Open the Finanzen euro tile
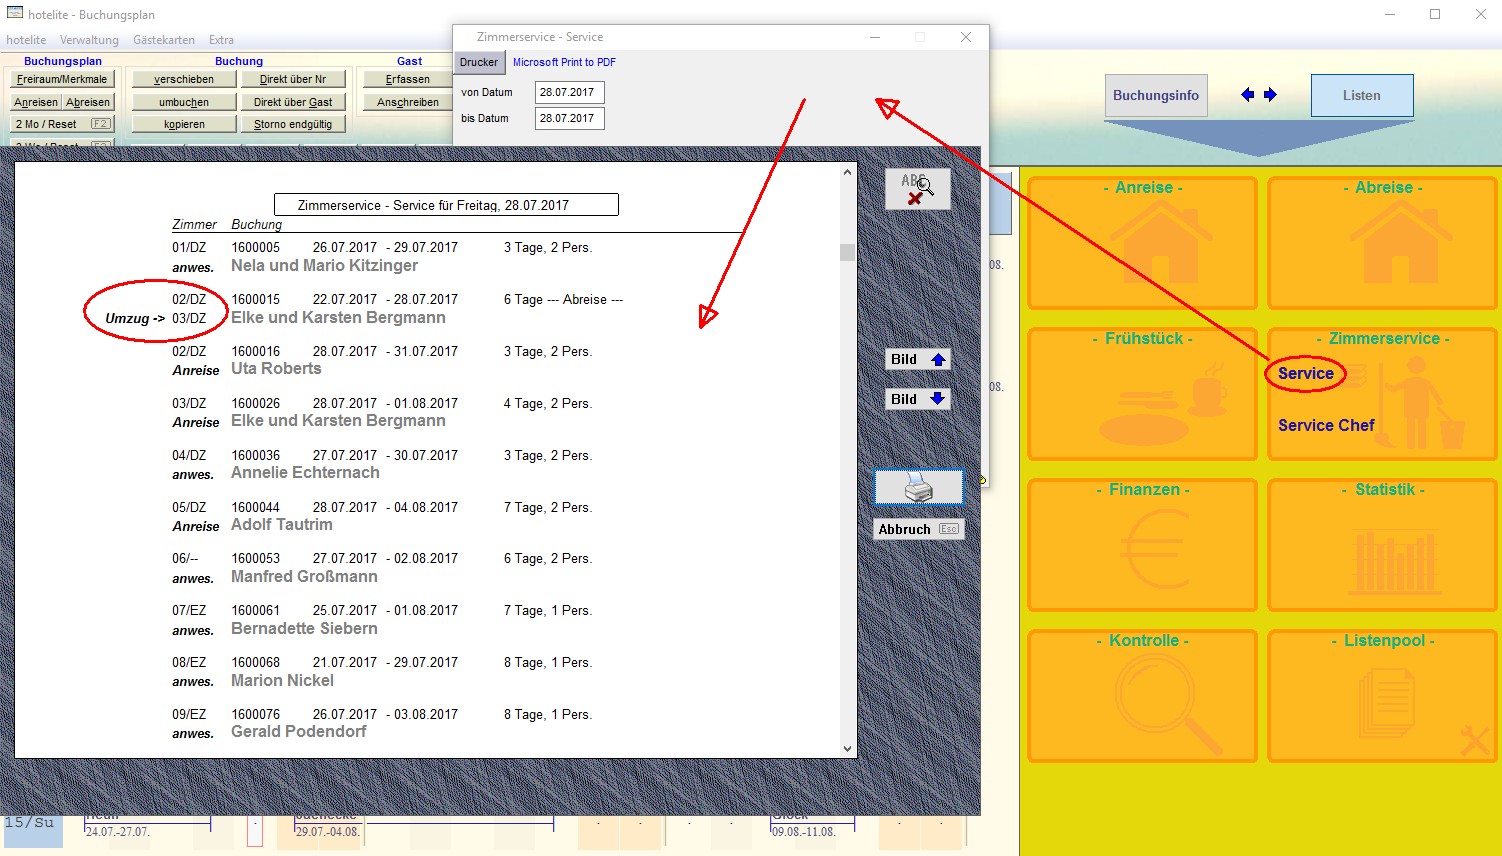Screen dimensions: 1502x856 [1142, 545]
